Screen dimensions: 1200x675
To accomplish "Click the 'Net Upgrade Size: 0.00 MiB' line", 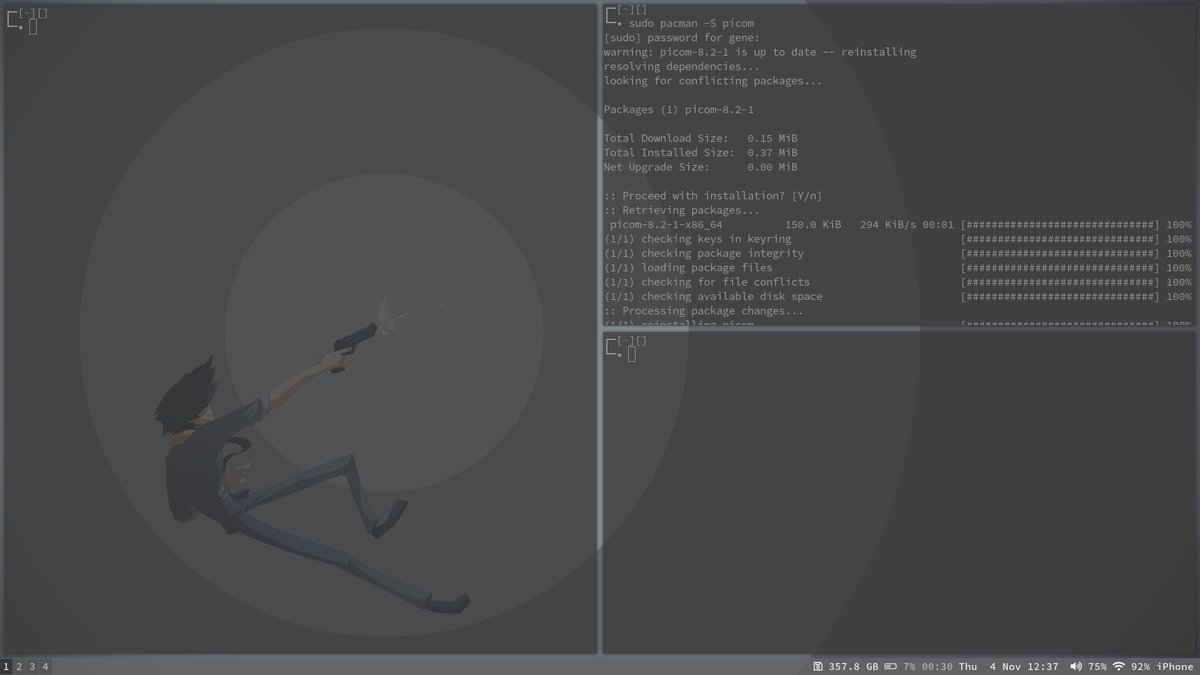I will point(700,168).
